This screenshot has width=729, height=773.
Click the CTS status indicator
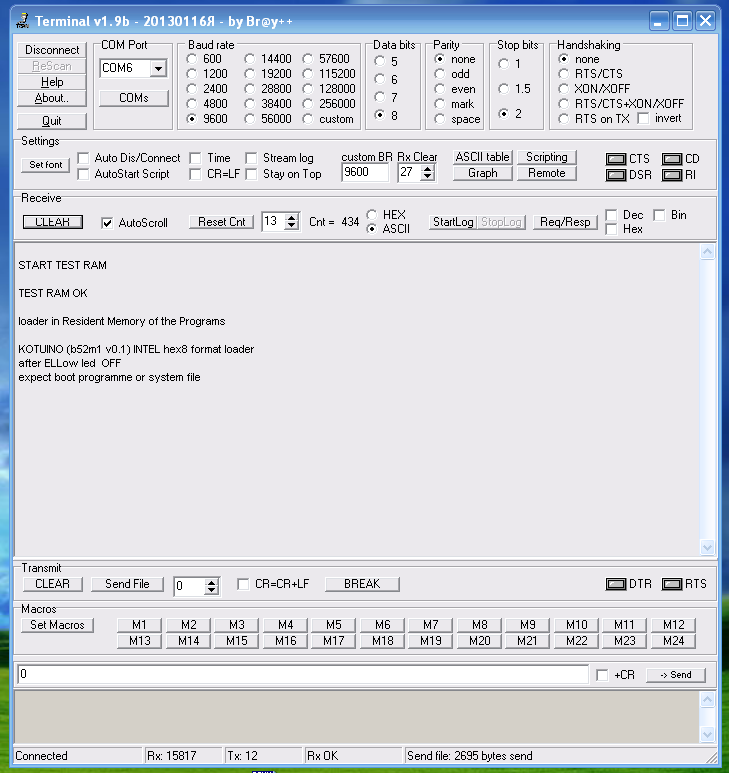[616, 159]
